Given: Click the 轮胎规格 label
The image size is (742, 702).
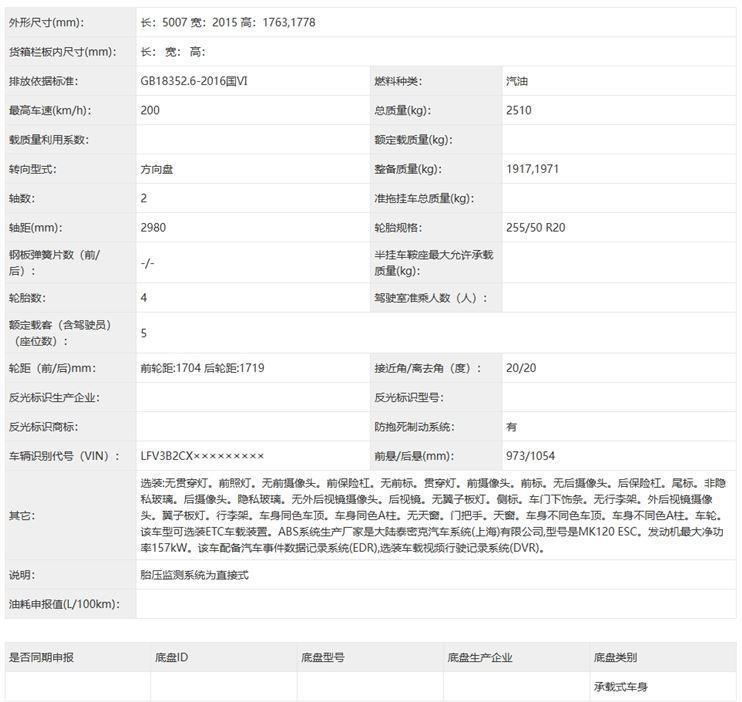Looking at the screenshot, I should [398, 228].
